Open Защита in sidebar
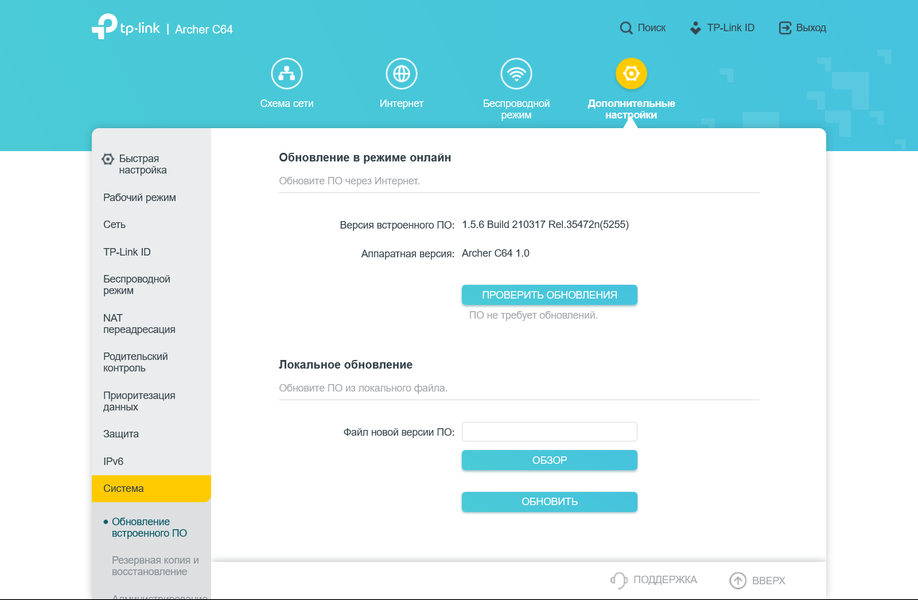Screen dimensions: 918x600 pyautogui.click(x=121, y=434)
